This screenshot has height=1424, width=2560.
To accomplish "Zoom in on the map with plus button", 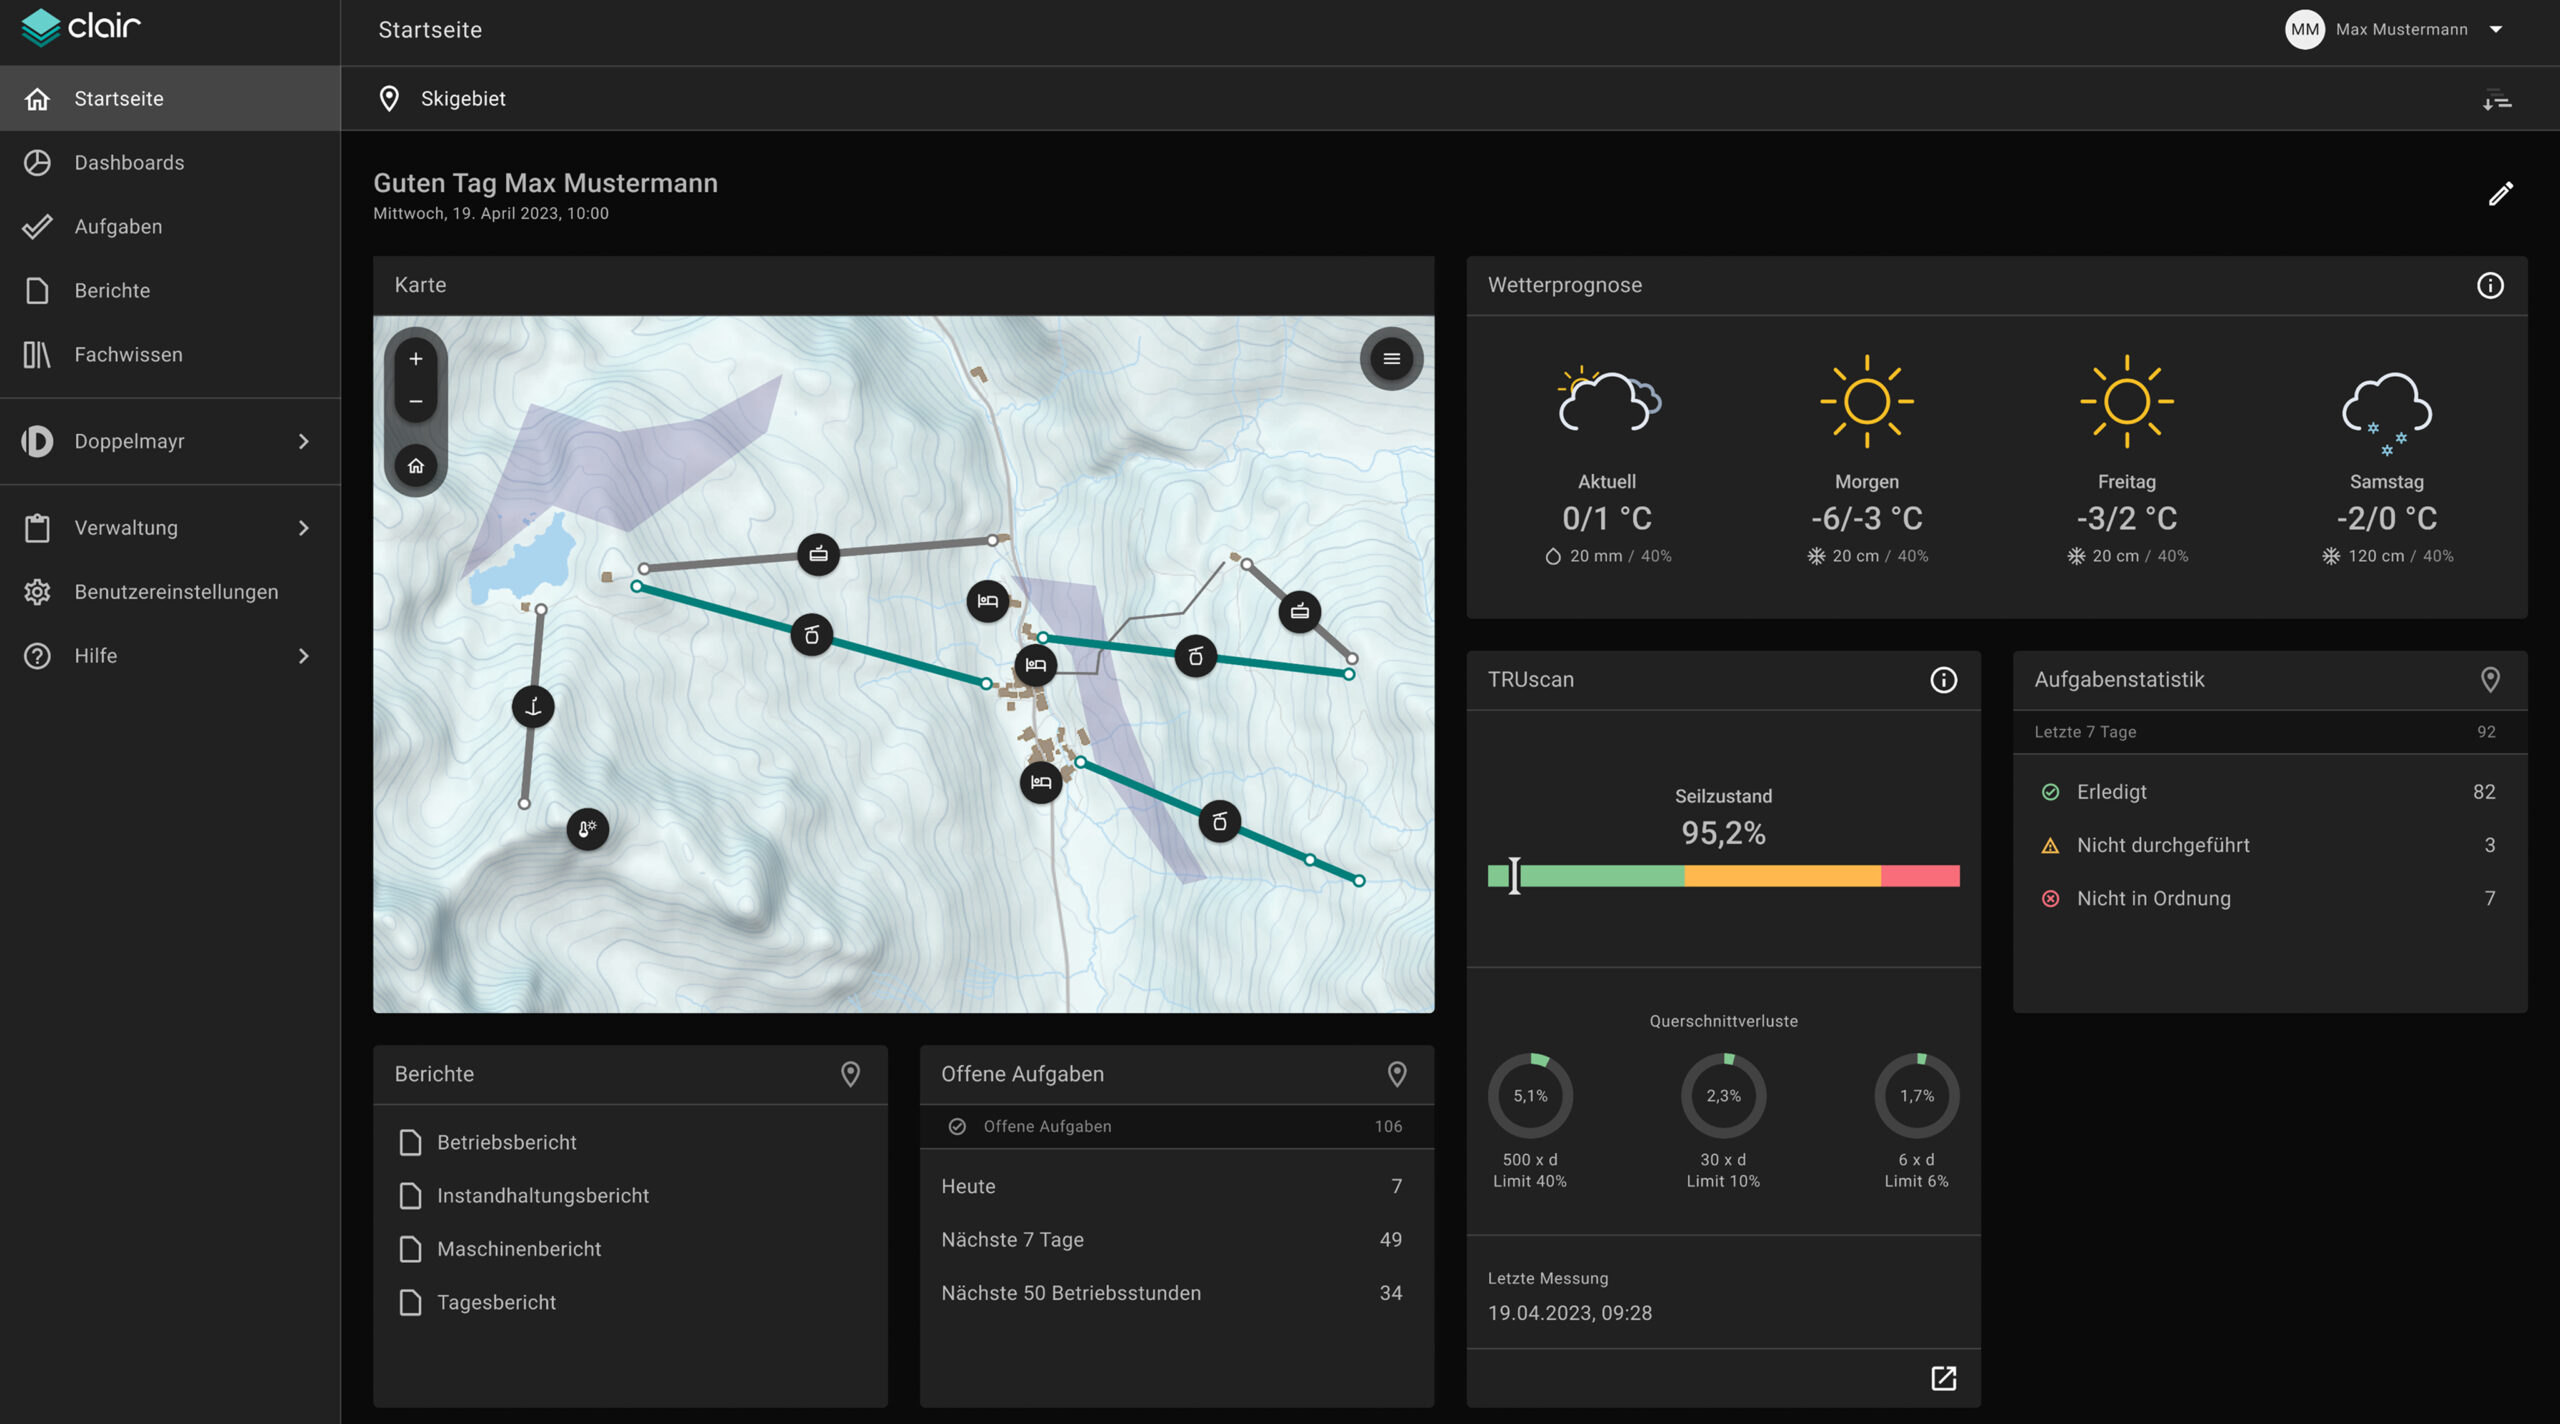I will point(416,359).
